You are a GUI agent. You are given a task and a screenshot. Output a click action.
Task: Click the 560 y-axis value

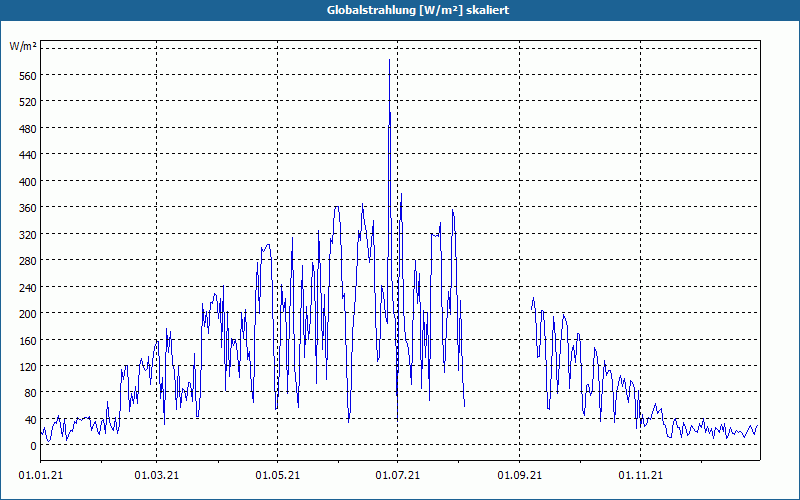pos(28,76)
